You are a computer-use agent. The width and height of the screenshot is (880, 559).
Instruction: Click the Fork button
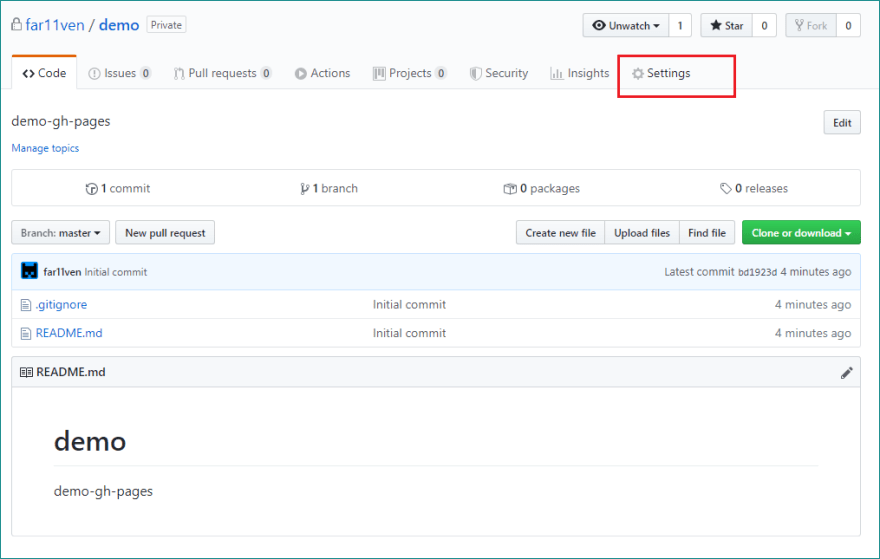[x=811, y=25]
